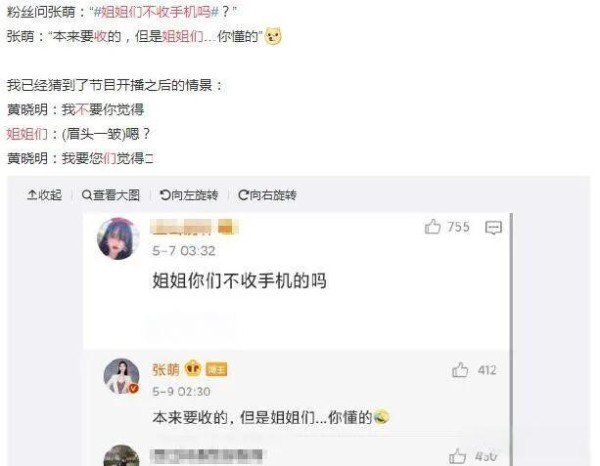Click the thumbs-up on the bottom comment
Screen dimensions: 600x466
pos(457,456)
